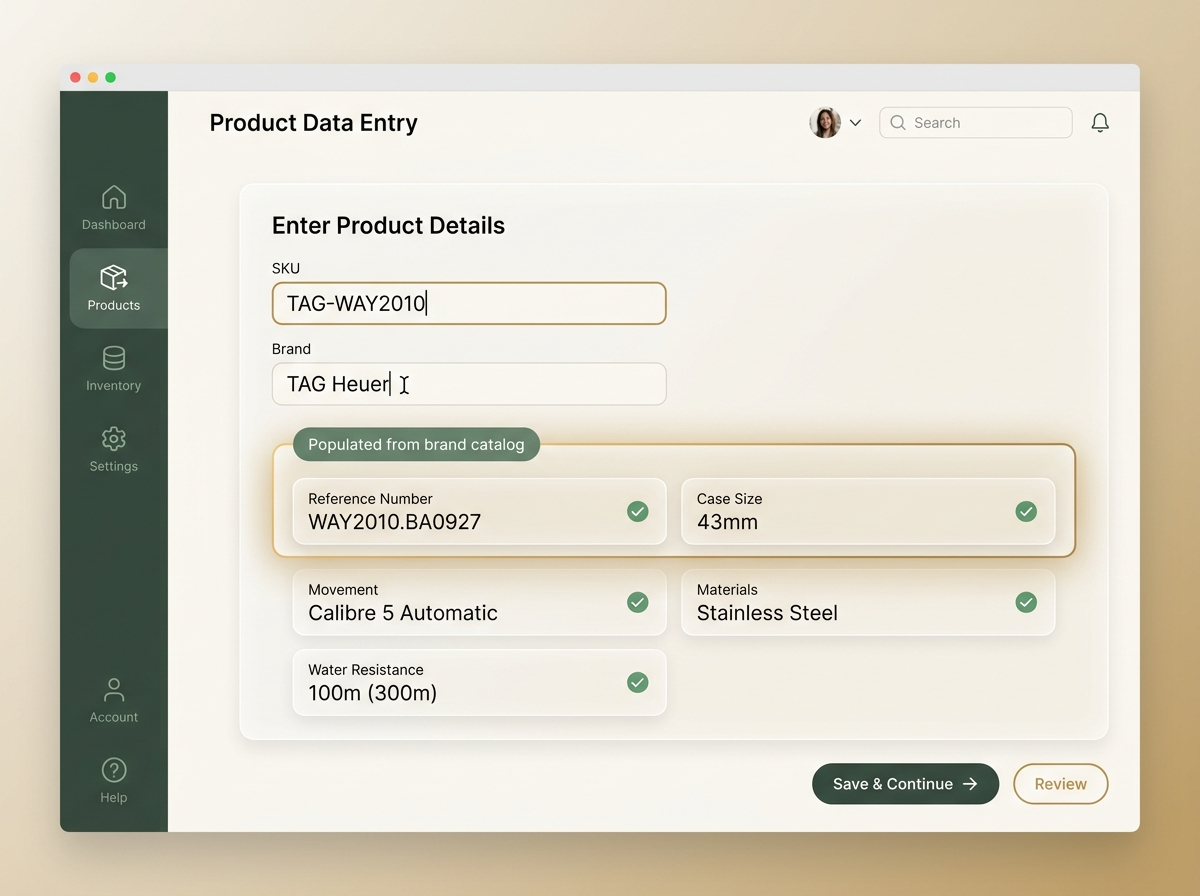The height and width of the screenshot is (896, 1200).
Task: Go to the Help label in sidebar
Action: [114, 798]
